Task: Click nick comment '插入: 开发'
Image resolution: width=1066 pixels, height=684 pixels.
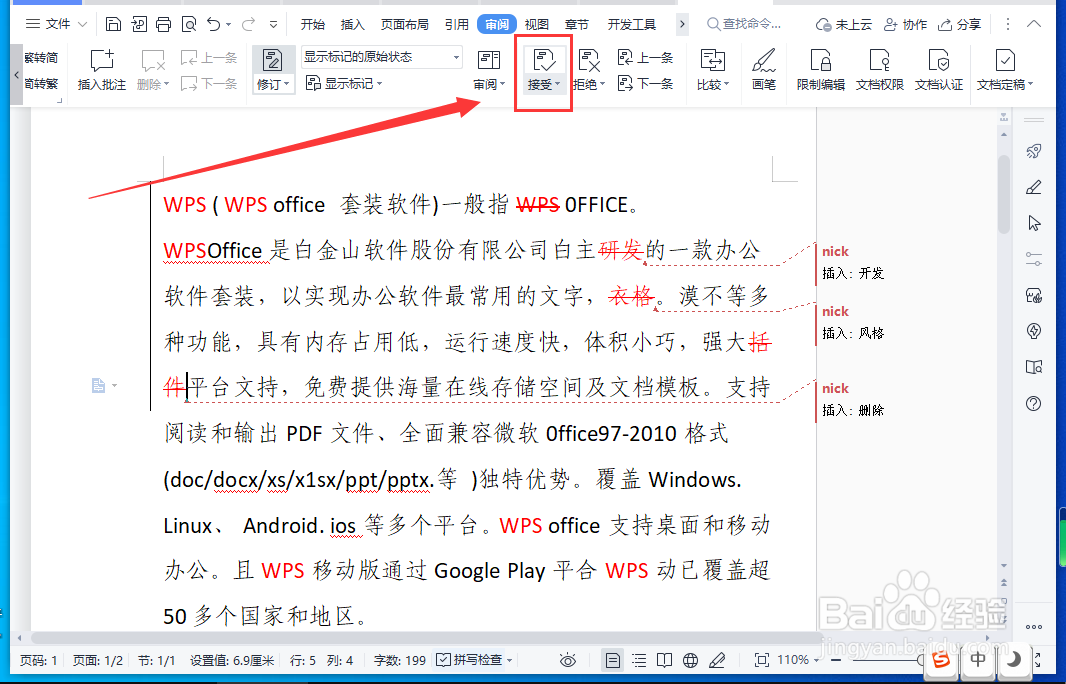Action: coord(853,273)
